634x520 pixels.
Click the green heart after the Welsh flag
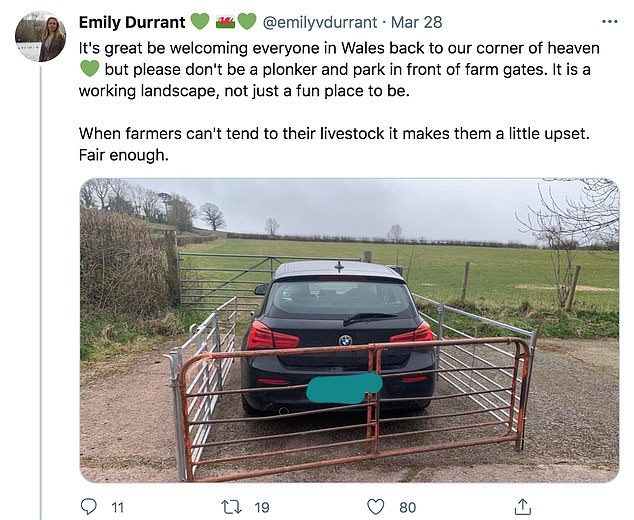click(x=247, y=22)
